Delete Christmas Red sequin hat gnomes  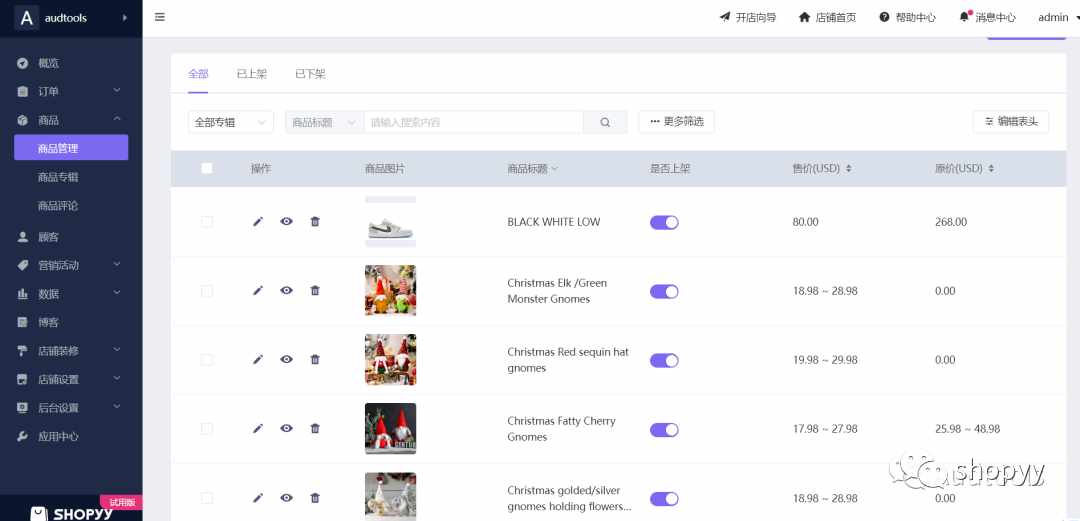point(315,359)
